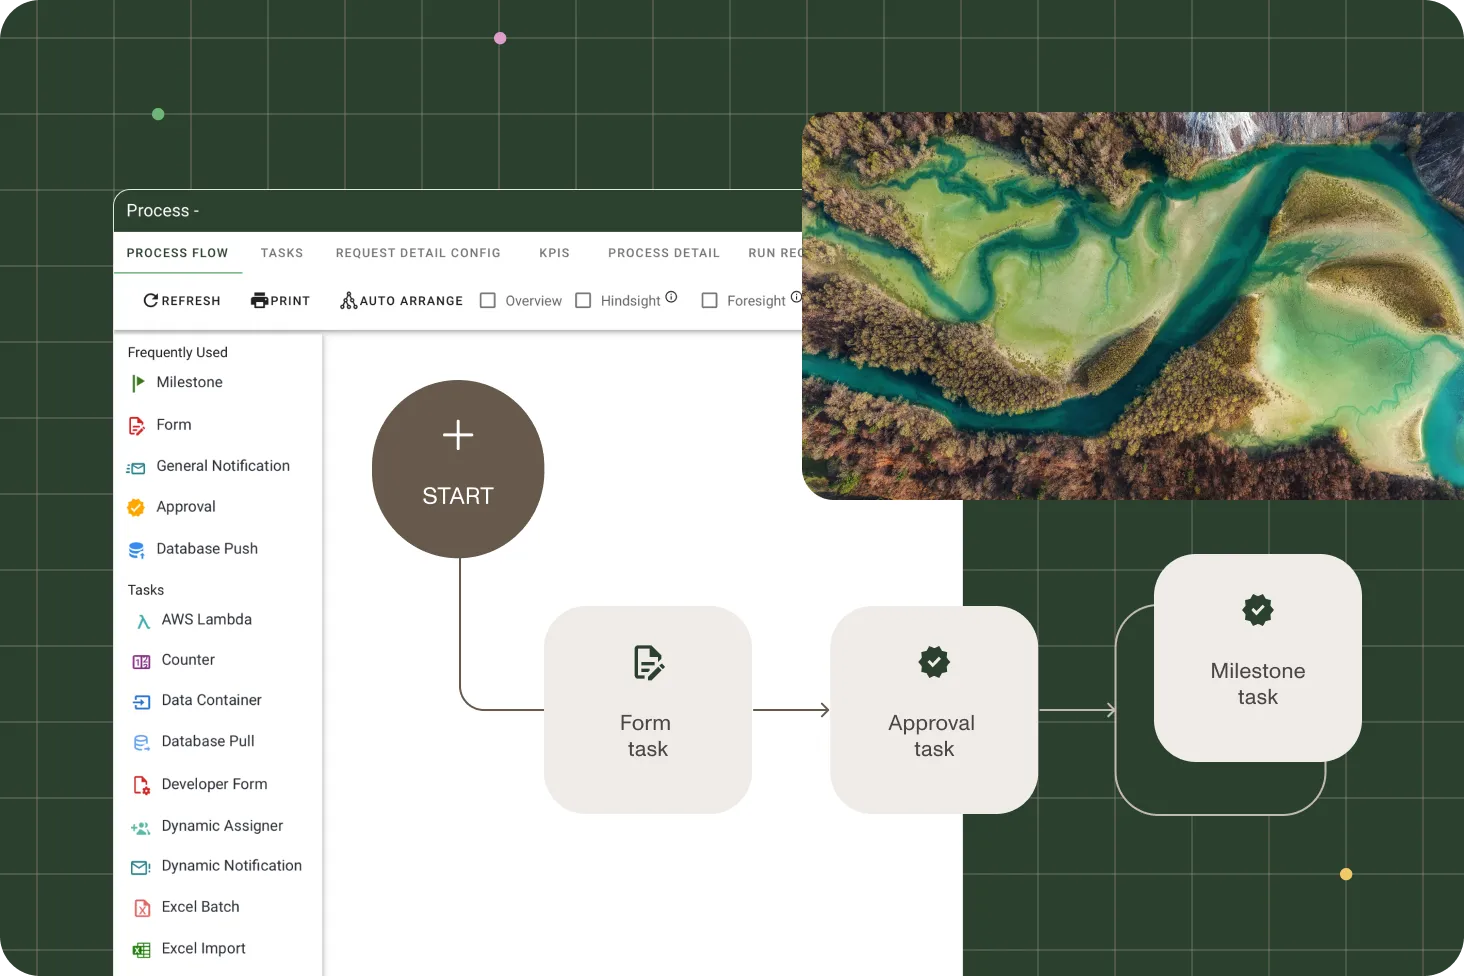Click the Counter task icon

[x=142, y=660]
